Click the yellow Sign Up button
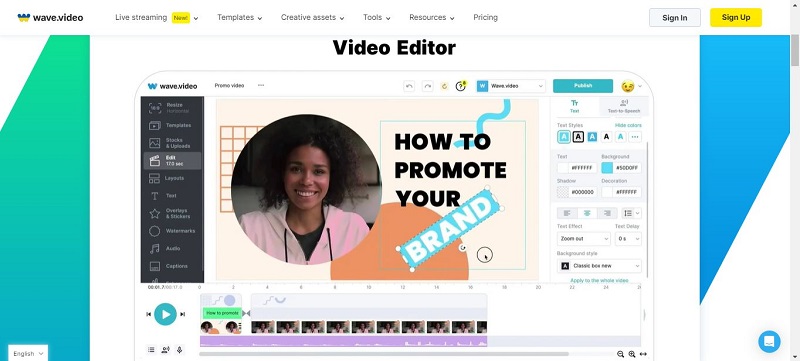The height and width of the screenshot is (361, 800). (x=736, y=17)
